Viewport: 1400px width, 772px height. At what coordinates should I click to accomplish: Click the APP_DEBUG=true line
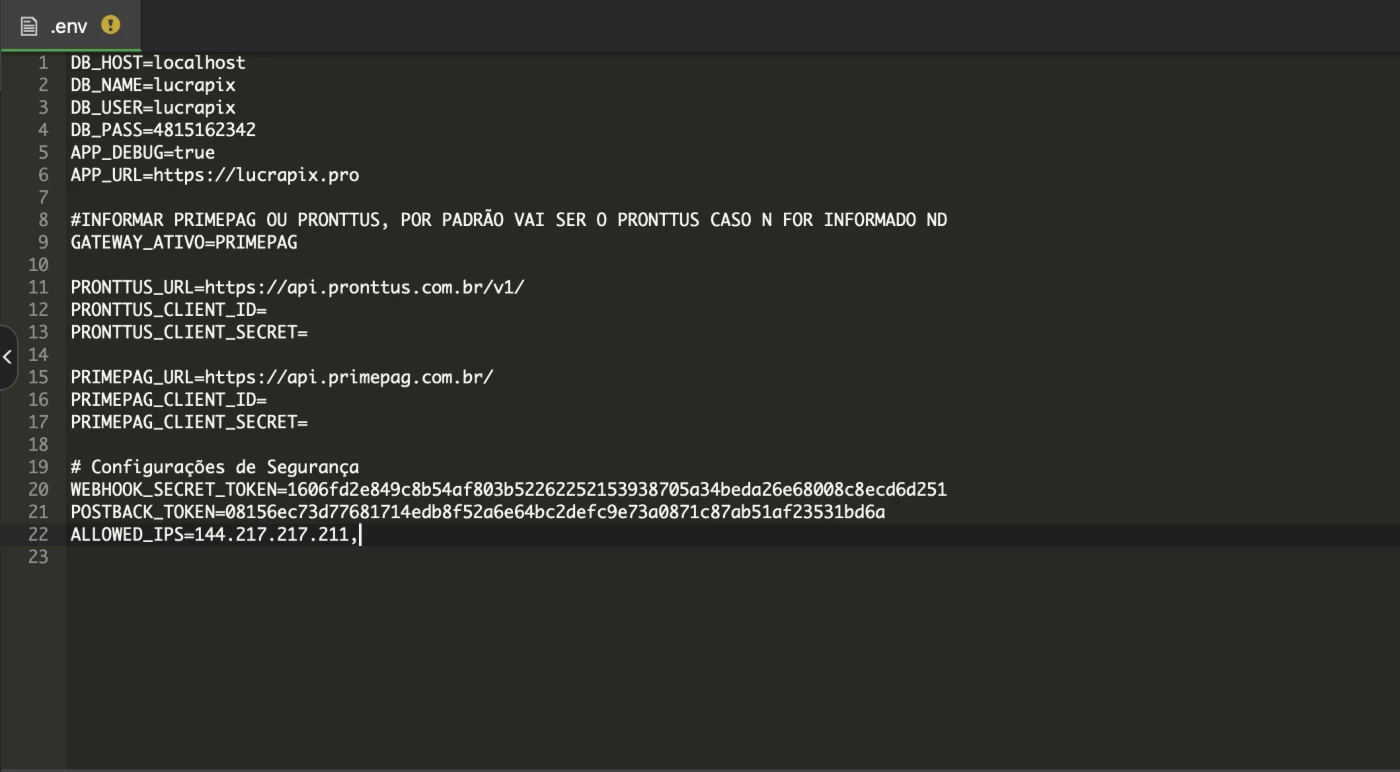tap(143, 153)
